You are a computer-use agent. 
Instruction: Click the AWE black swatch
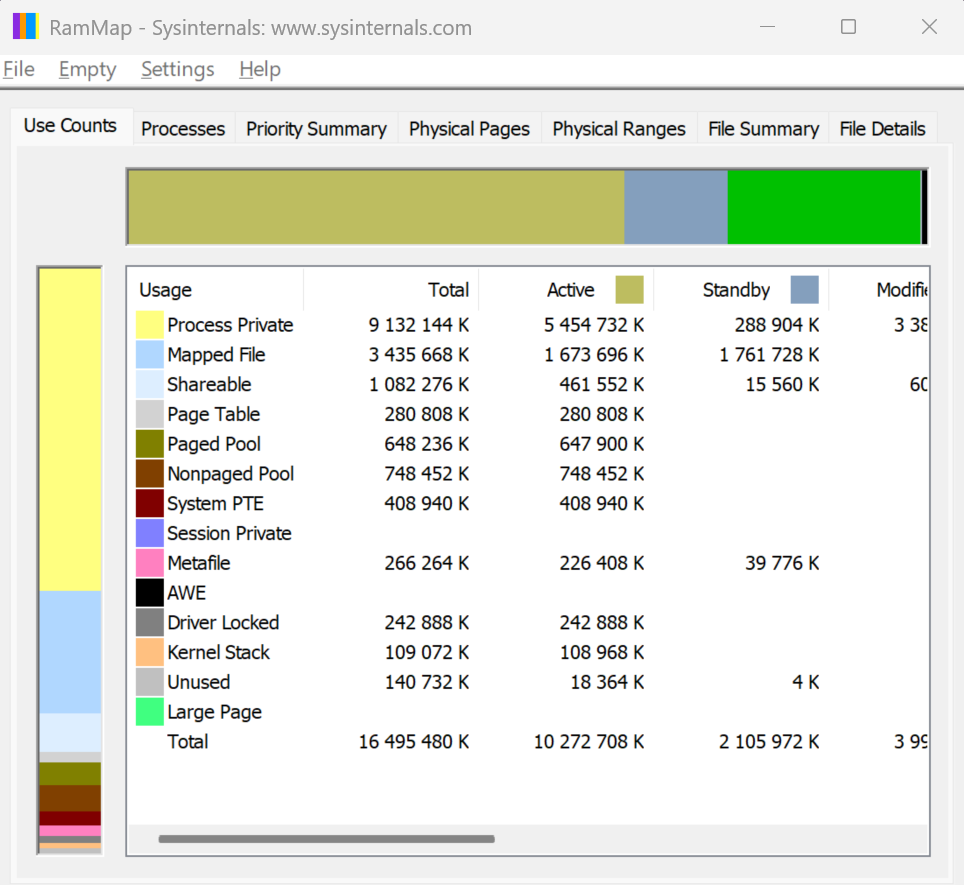(x=149, y=593)
